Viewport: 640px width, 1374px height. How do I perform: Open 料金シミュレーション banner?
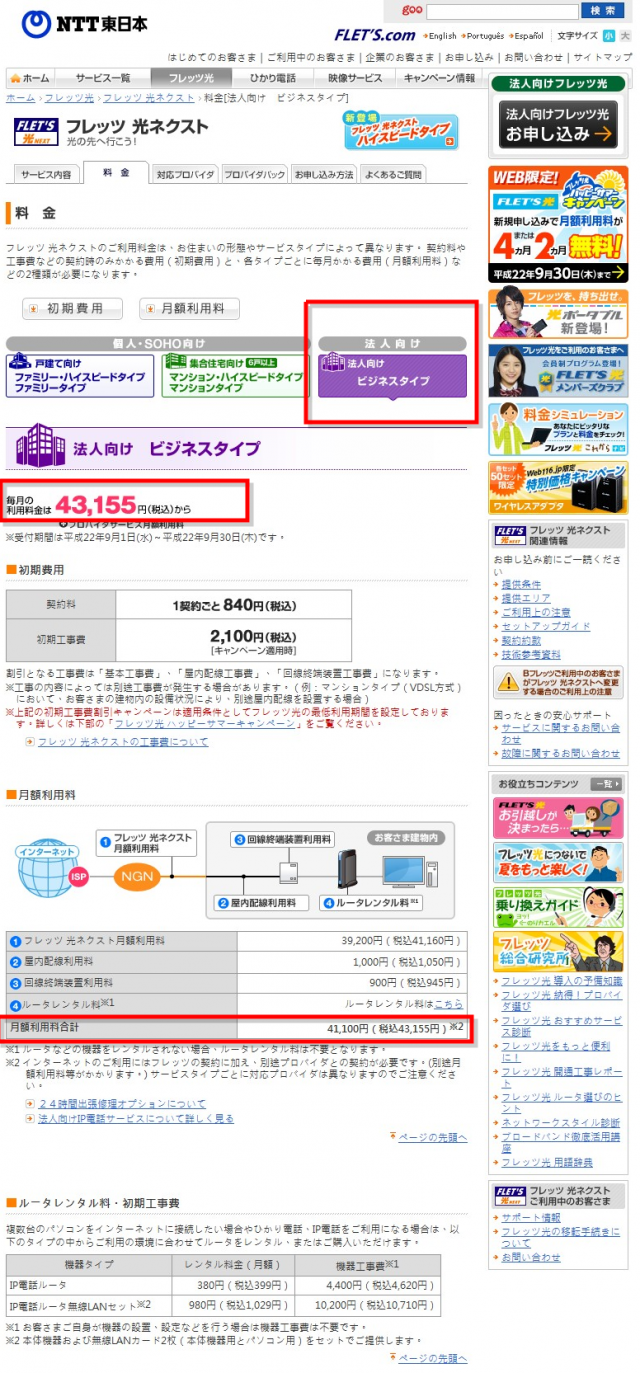click(x=559, y=428)
